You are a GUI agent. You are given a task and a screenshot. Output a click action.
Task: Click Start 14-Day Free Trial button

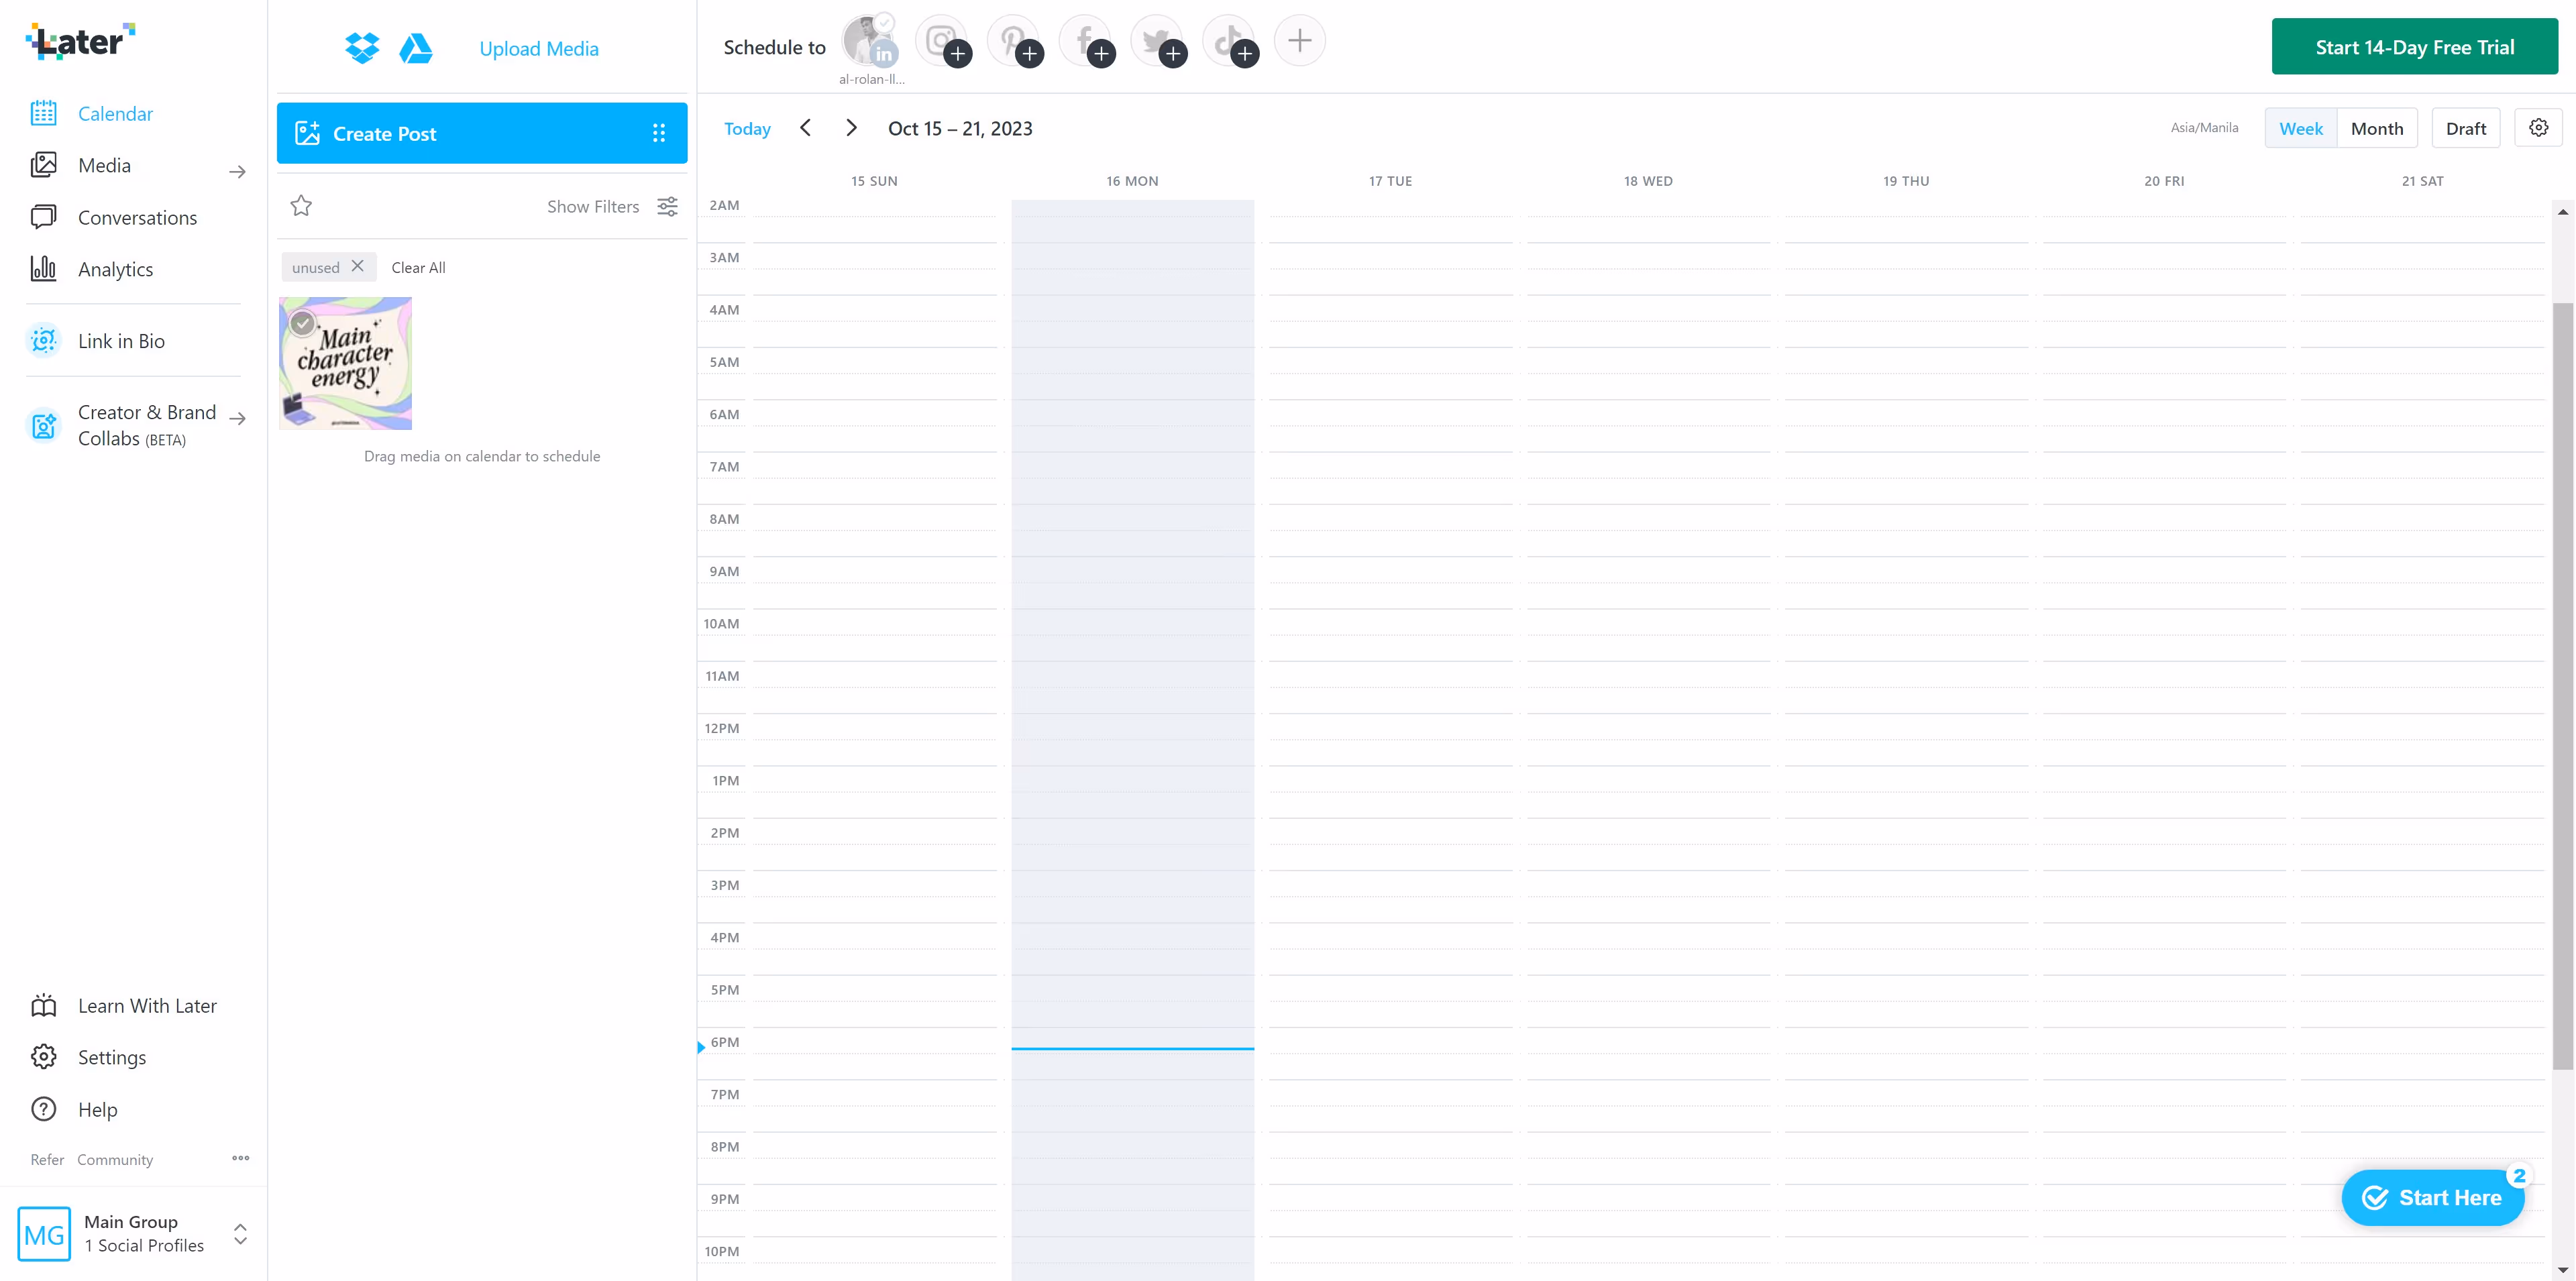tap(2414, 47)
